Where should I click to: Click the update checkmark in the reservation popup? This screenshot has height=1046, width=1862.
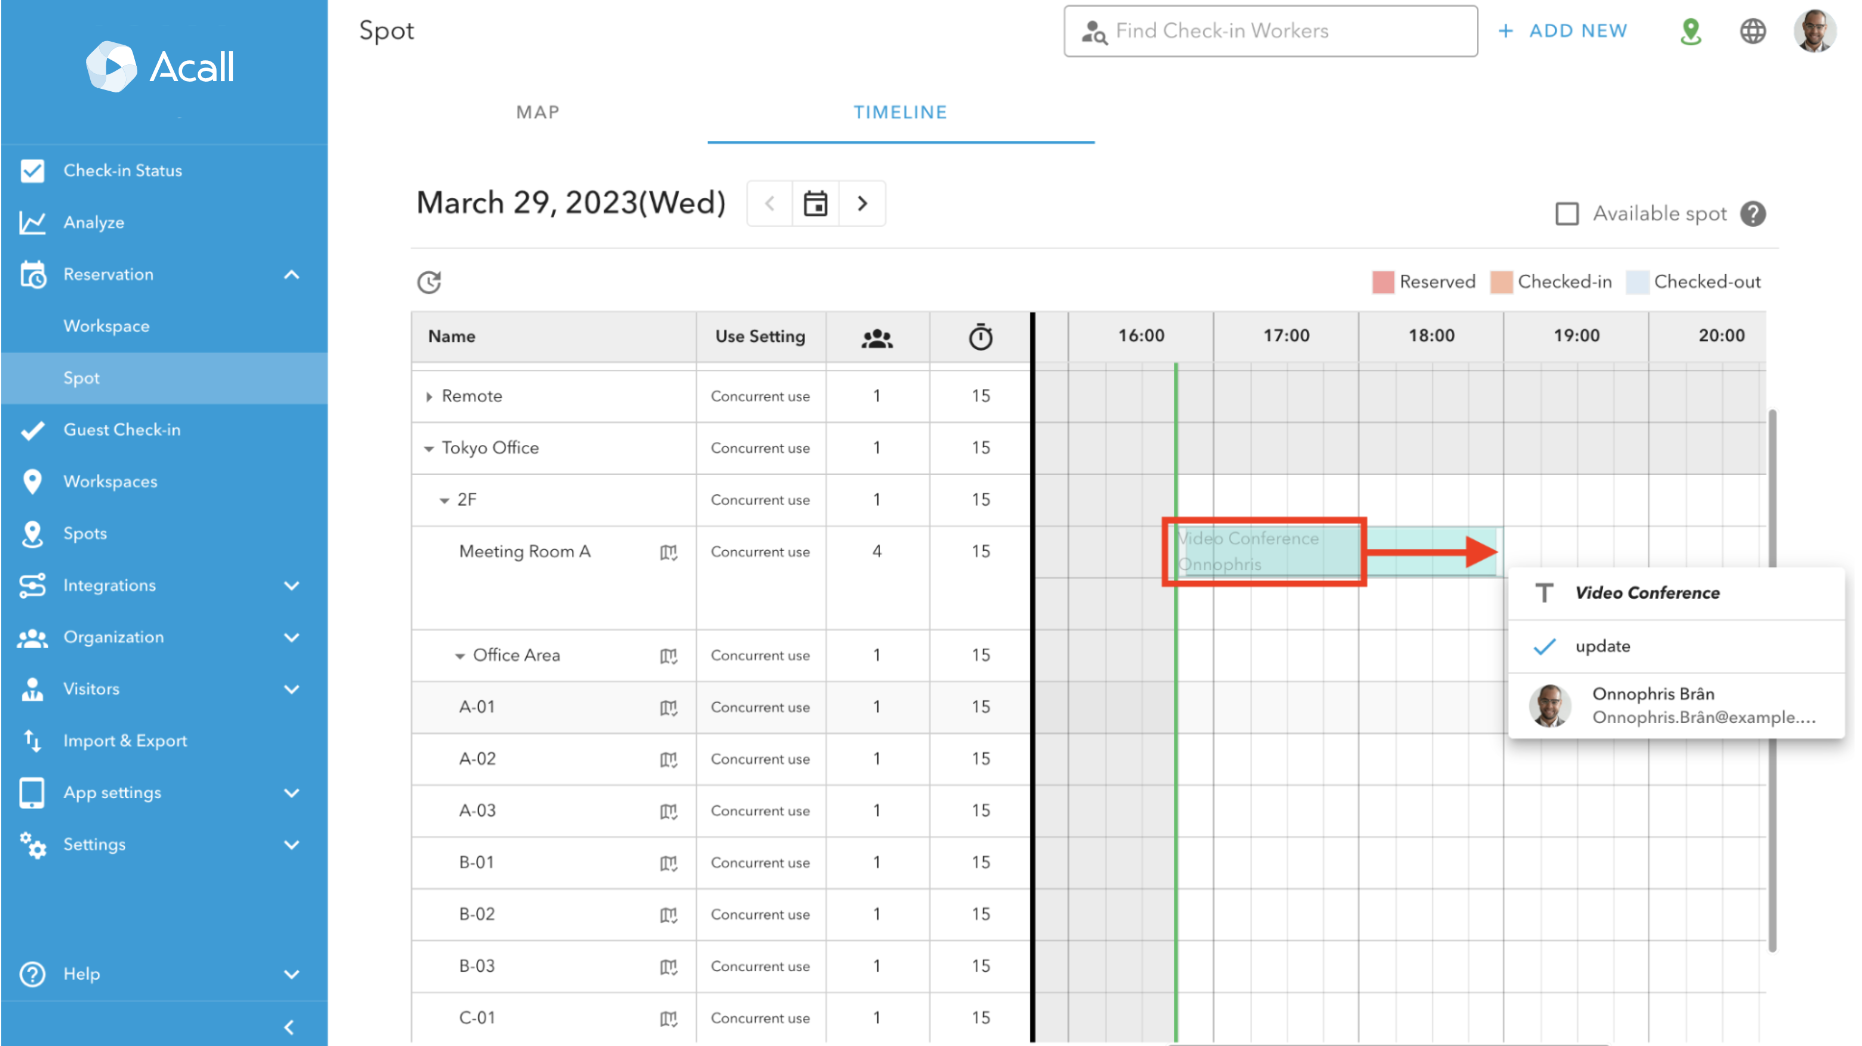point(1544,646)
